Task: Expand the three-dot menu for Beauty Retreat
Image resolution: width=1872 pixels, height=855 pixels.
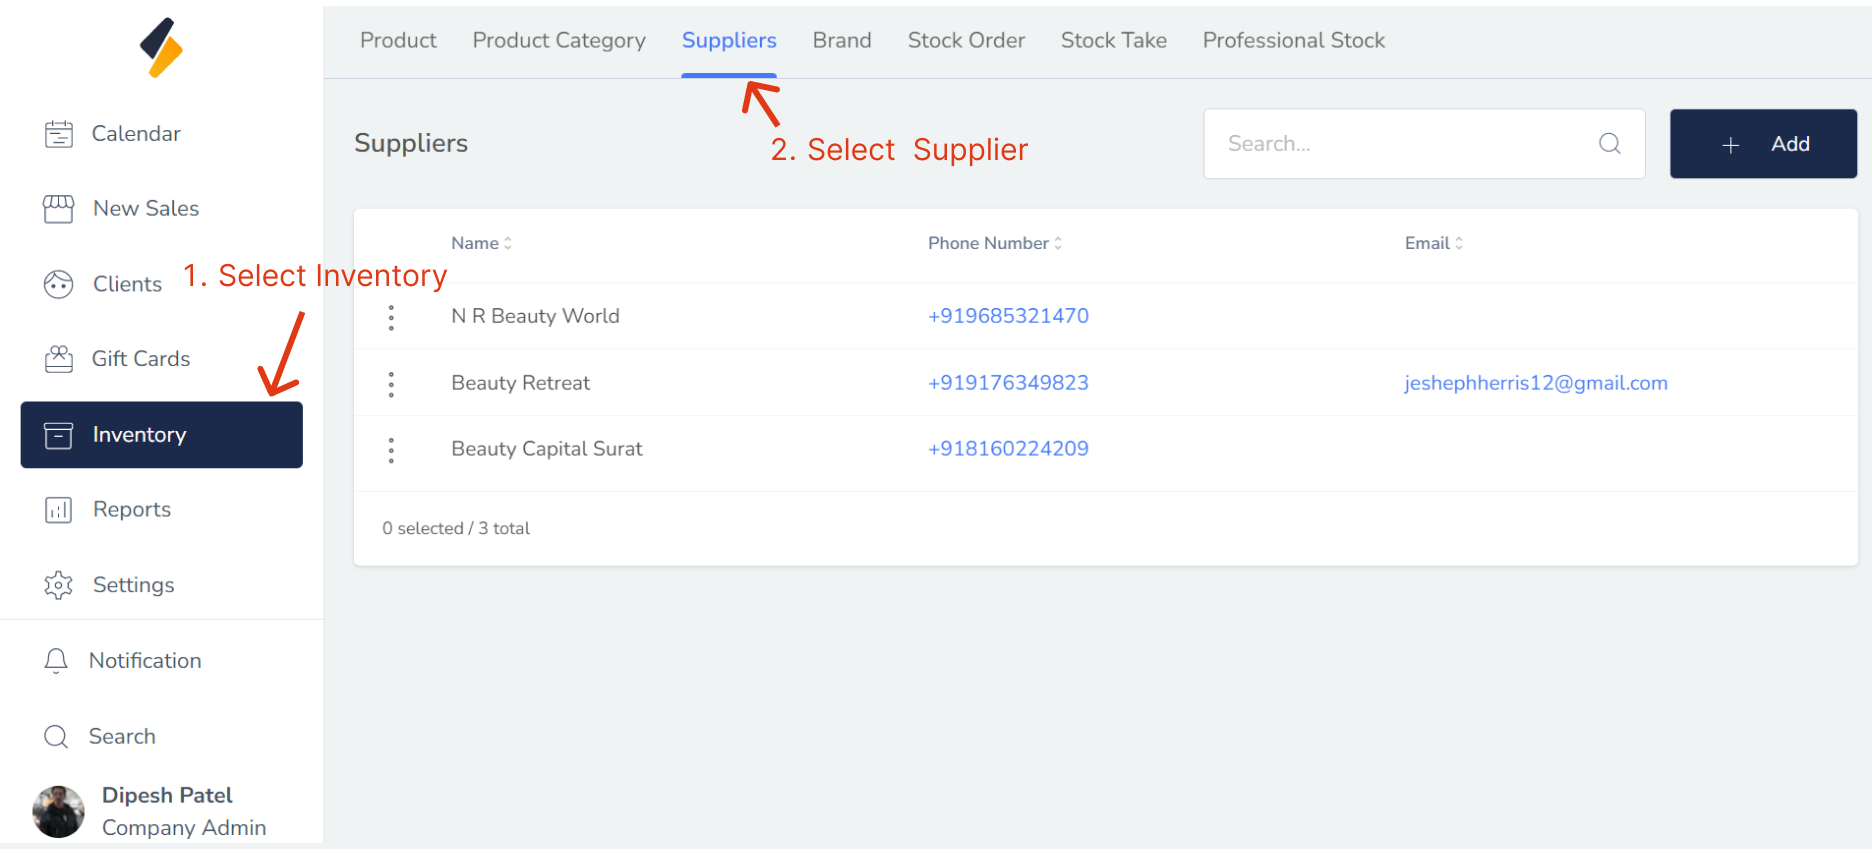Action: (391, 384)
